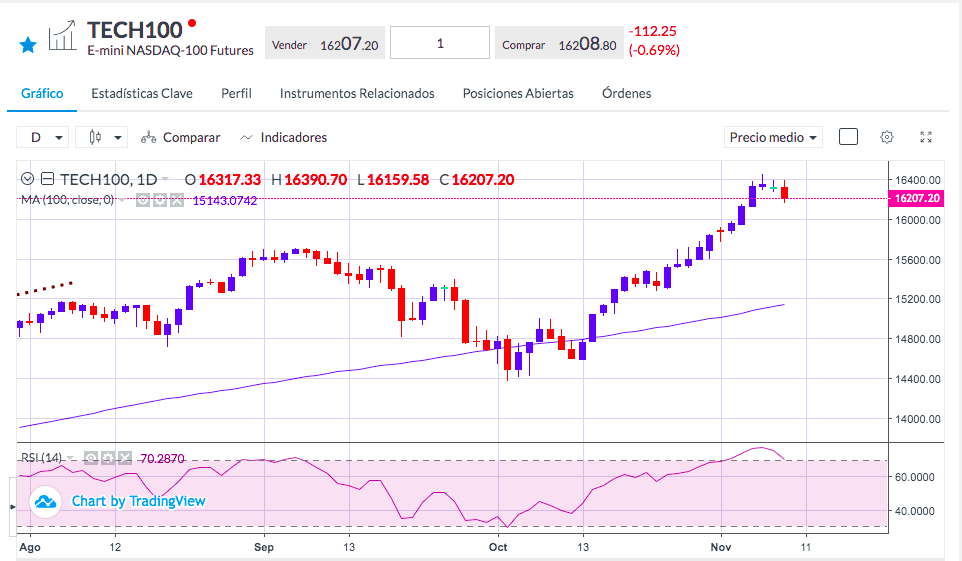Click the small arrow at RSI pane left edge
The width and height of the screenshot is (962, 561).
point(12,507)
